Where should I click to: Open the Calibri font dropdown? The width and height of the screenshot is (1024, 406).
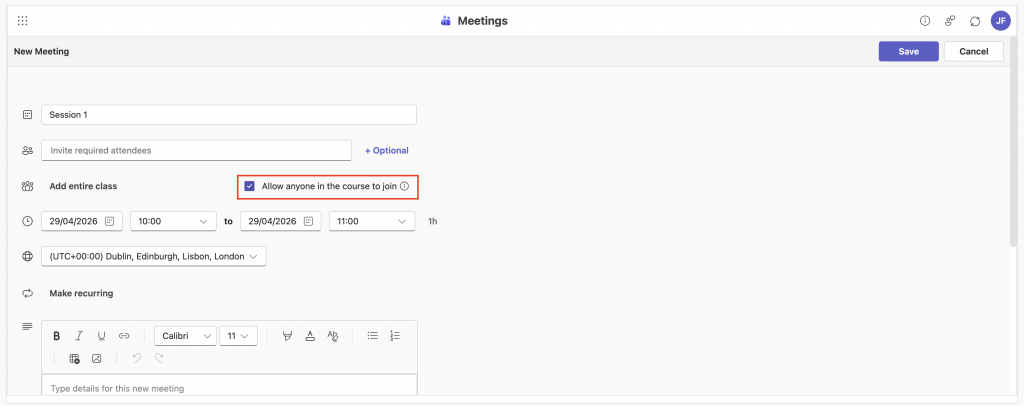185,336
